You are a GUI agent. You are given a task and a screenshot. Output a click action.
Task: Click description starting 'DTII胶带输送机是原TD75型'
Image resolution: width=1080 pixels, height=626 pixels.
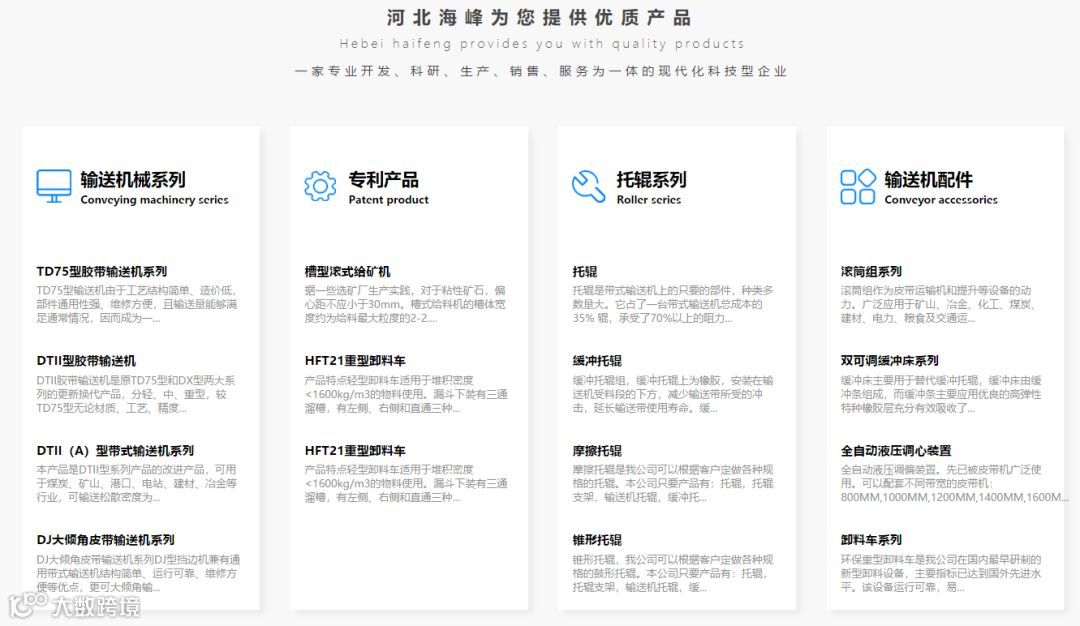[136, 394]
